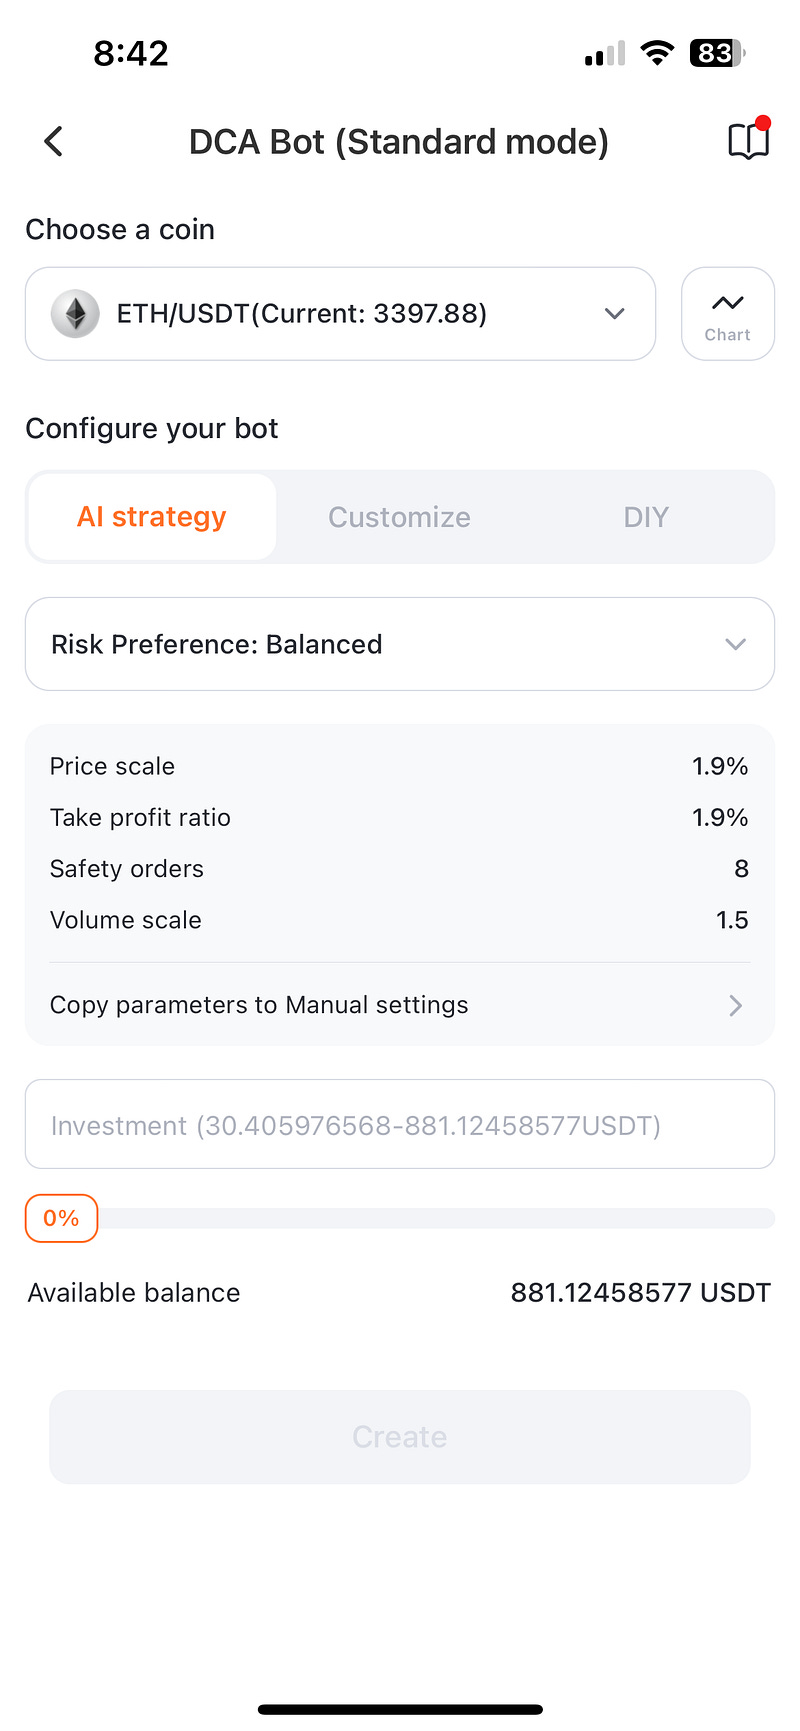
Task: Tap the Wi-Fi status icon
Action: [x=657, y=53]
